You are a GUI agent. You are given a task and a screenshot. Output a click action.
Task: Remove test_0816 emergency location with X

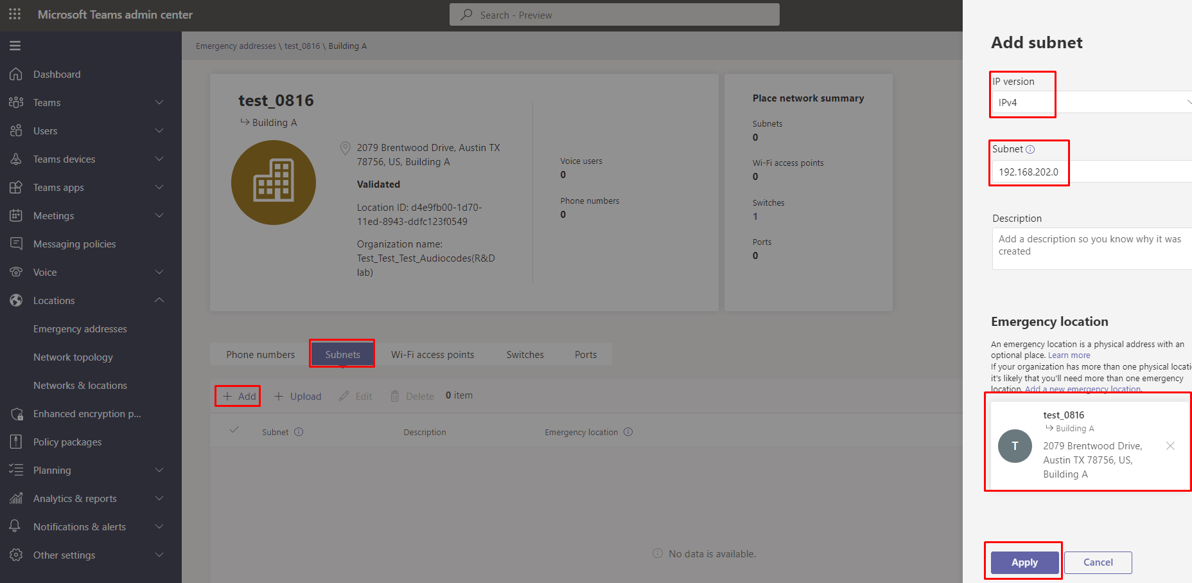(1170, 446)
